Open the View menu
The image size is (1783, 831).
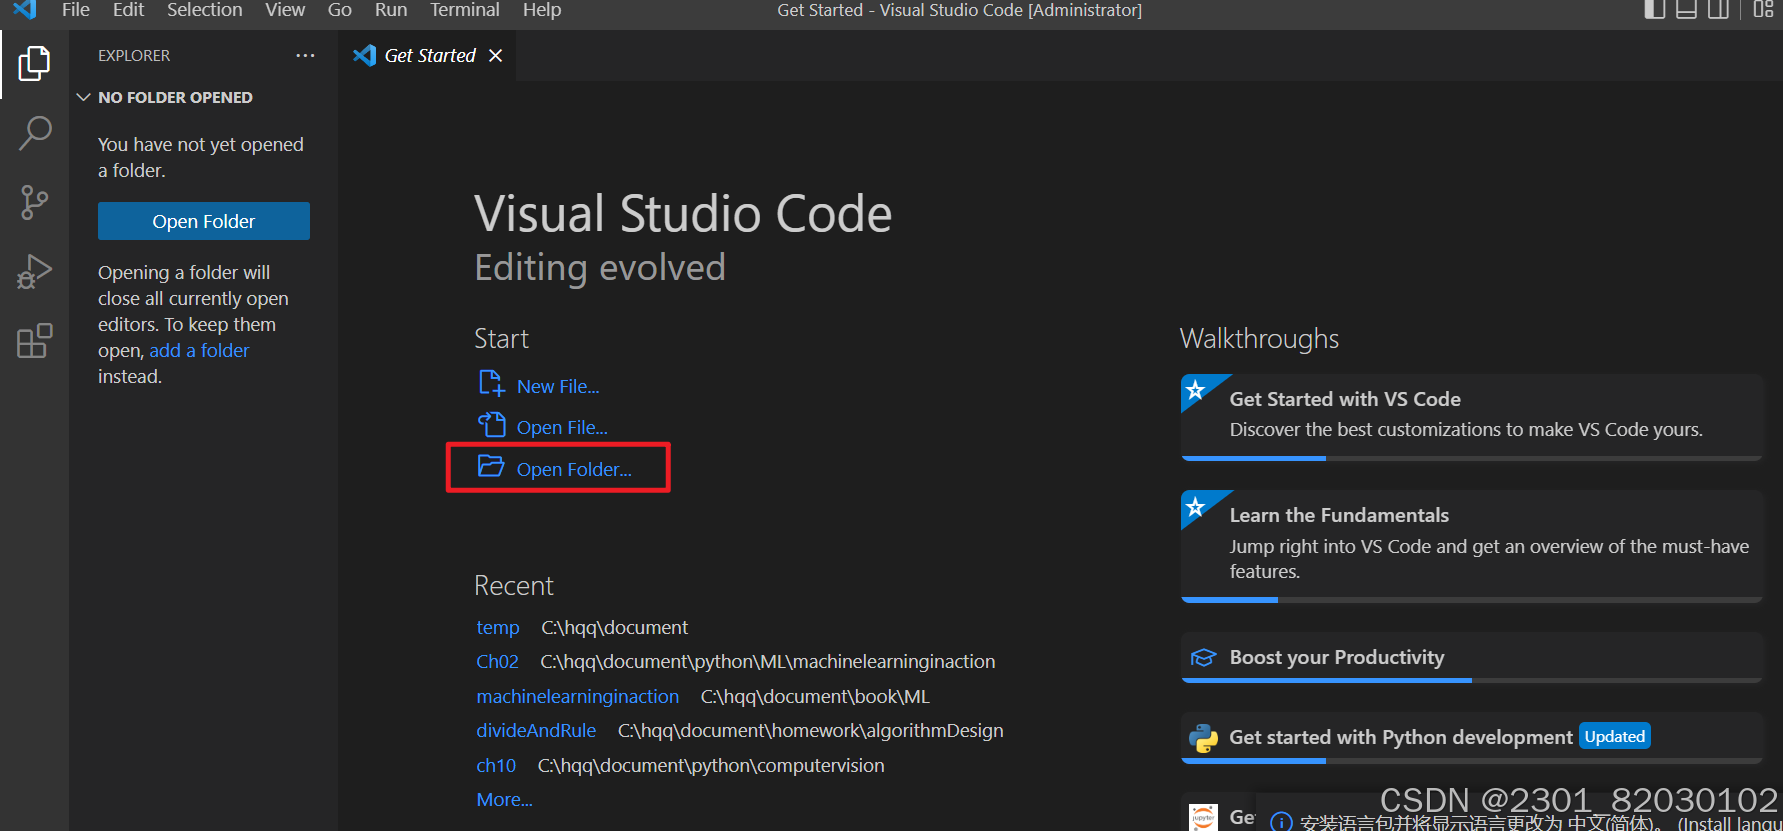point(285,10)
